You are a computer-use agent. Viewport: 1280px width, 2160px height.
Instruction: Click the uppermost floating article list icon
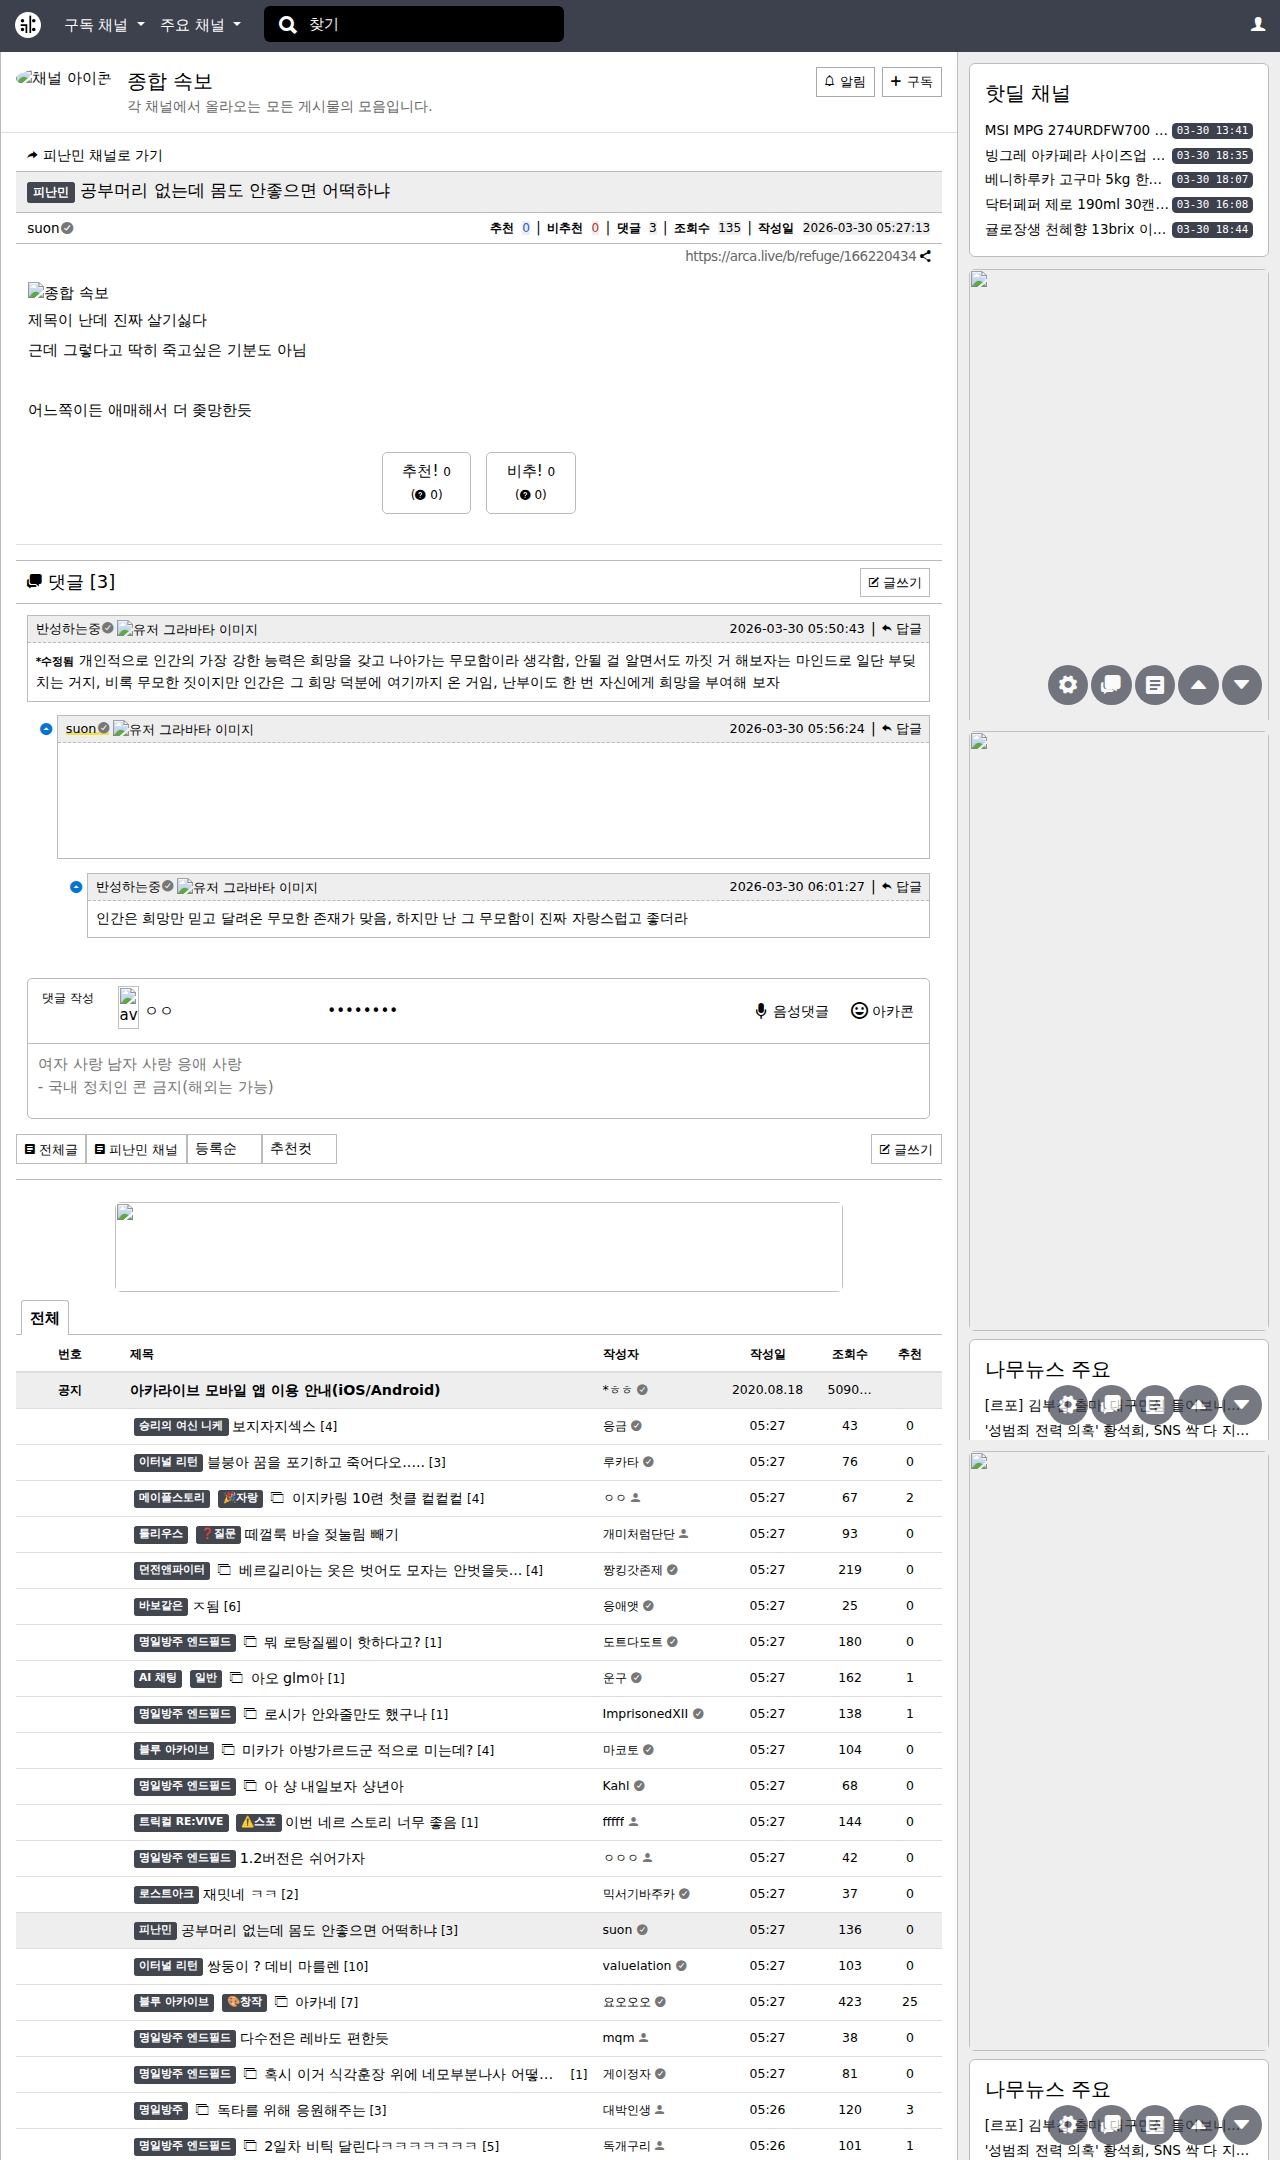(x=1155, y=685)
